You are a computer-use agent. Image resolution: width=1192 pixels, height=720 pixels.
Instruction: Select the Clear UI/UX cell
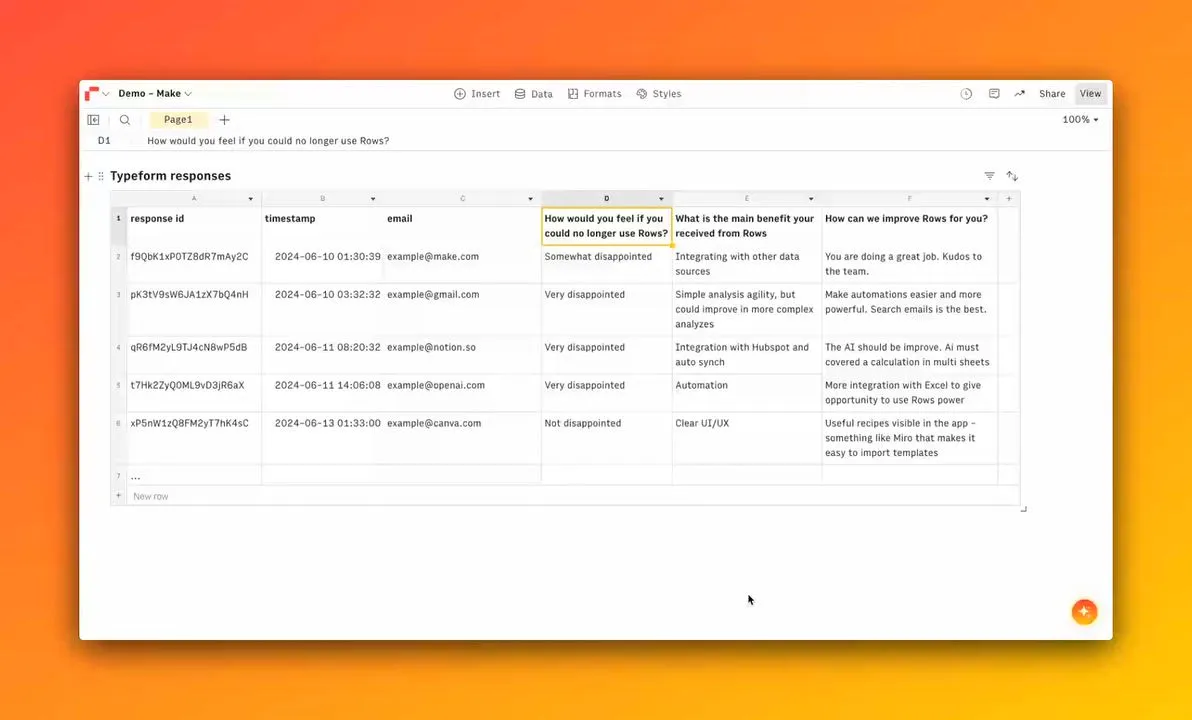click(x=747, y=438)
